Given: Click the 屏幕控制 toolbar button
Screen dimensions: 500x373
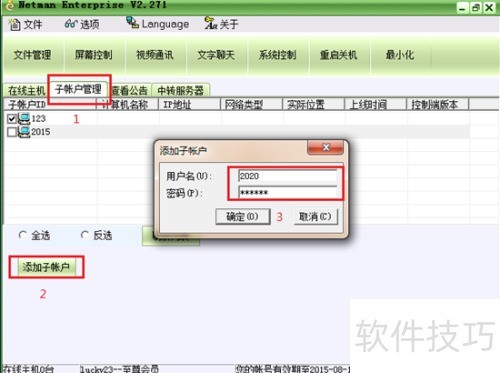Looking at the screenshot, I should point(94,55).
